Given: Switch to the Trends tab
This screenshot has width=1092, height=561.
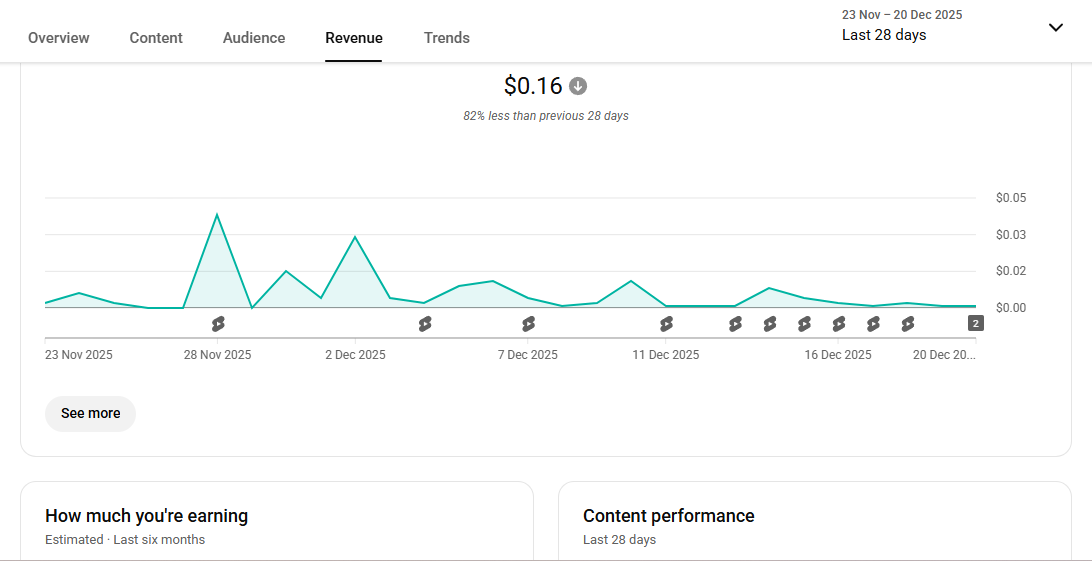Looking at the screenshot, I should 447,38.
